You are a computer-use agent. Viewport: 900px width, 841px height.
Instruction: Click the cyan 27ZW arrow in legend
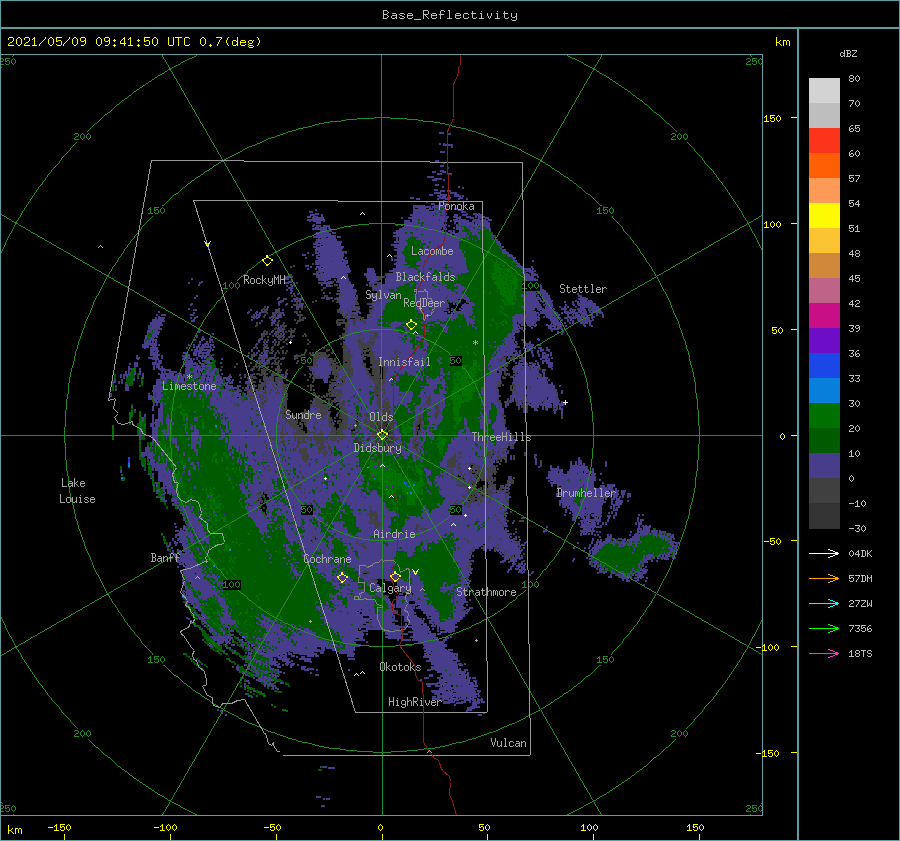click(x=824, y=603)
